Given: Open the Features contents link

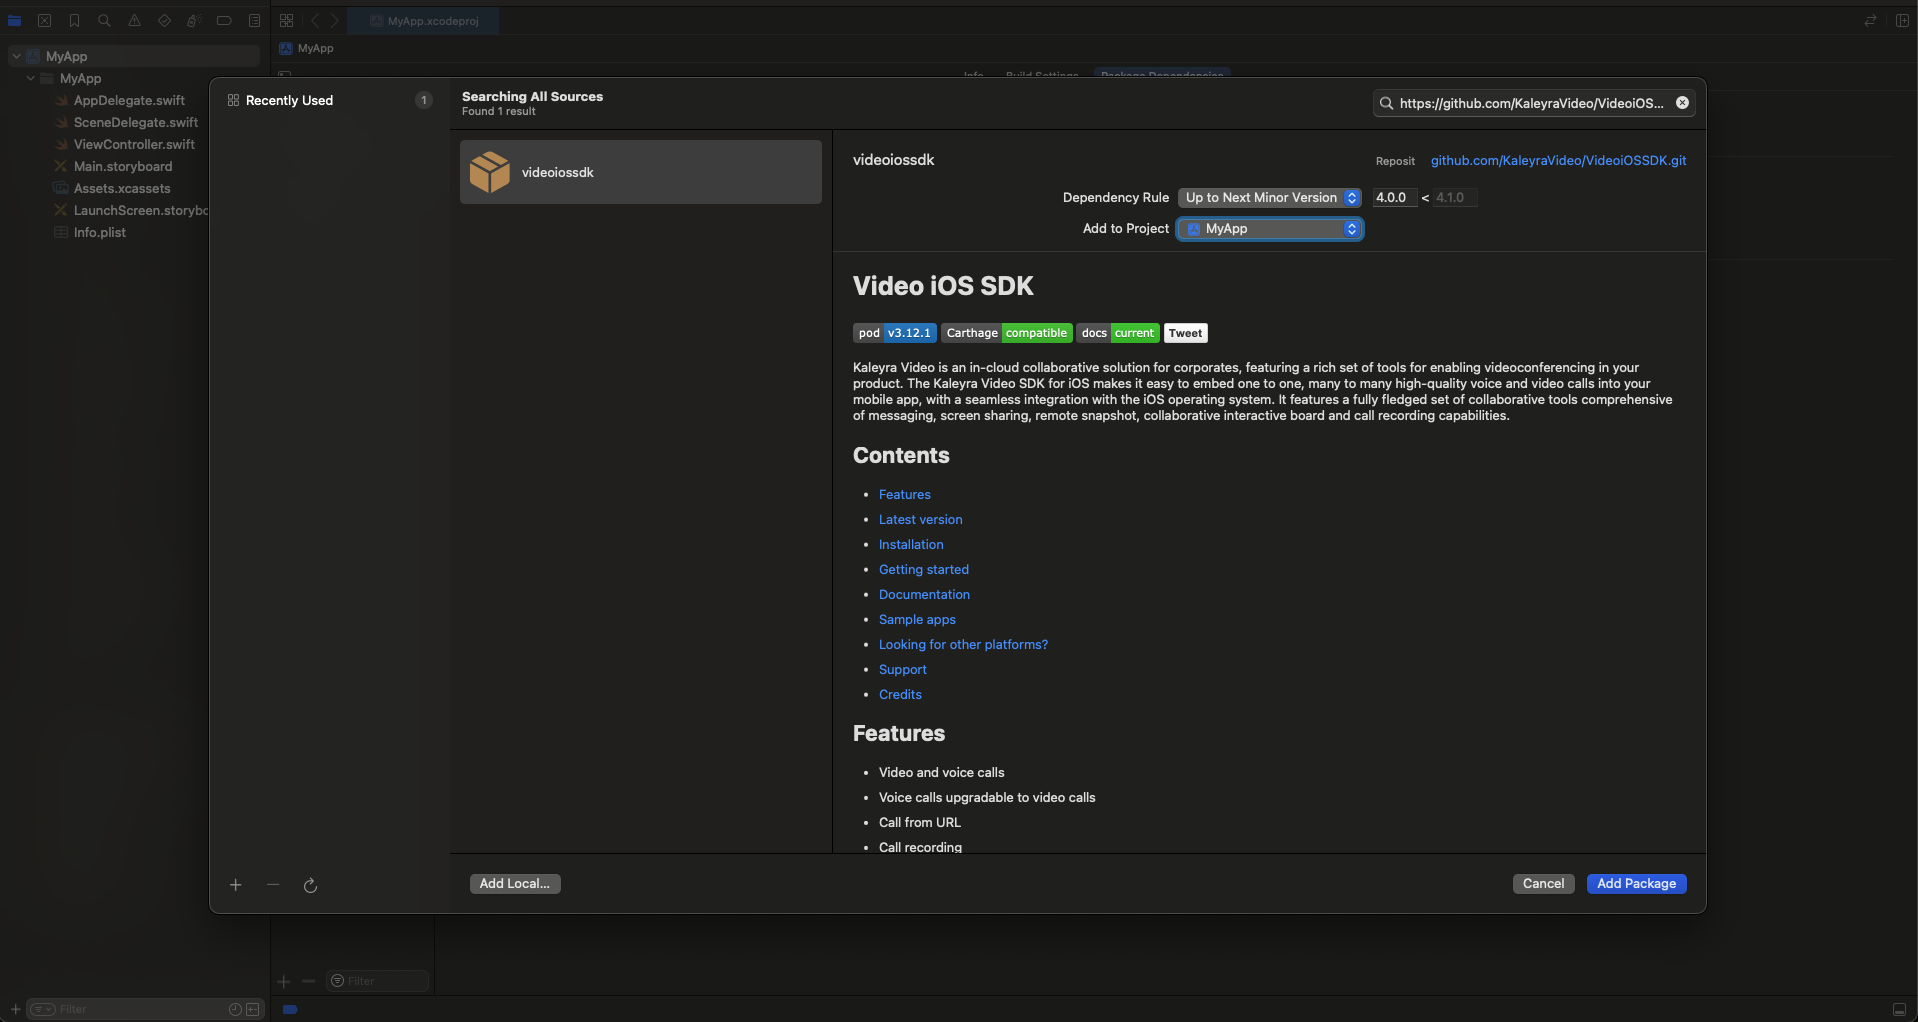Looking at the screenshot, I should click(x=904, y=494).
